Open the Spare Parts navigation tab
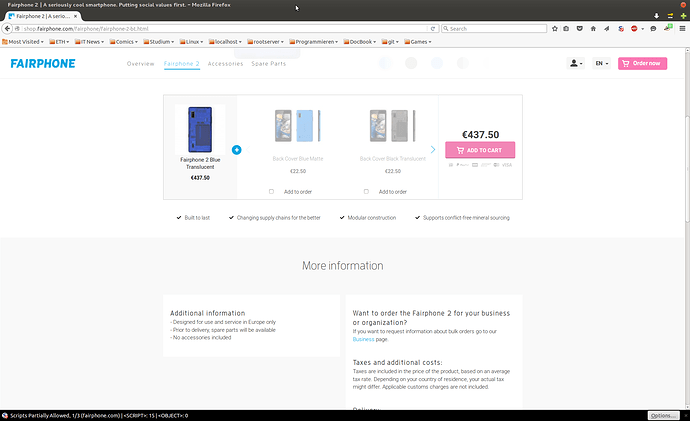Image resolution: width=690 pixels, height=421 pixels. (268, 64)
